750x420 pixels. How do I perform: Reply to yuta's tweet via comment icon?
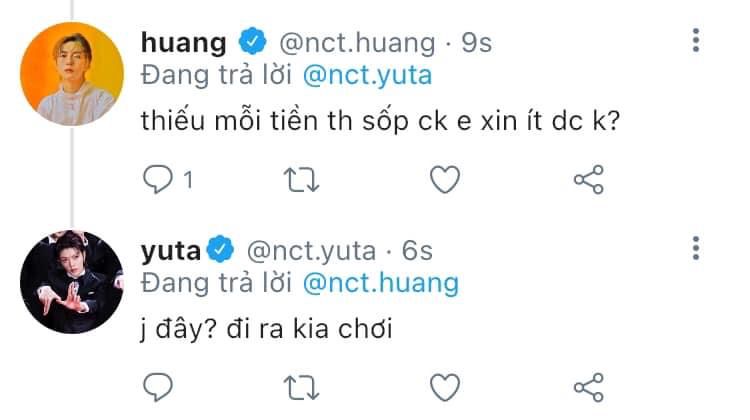pyautogui.click(x=158, y=387)
